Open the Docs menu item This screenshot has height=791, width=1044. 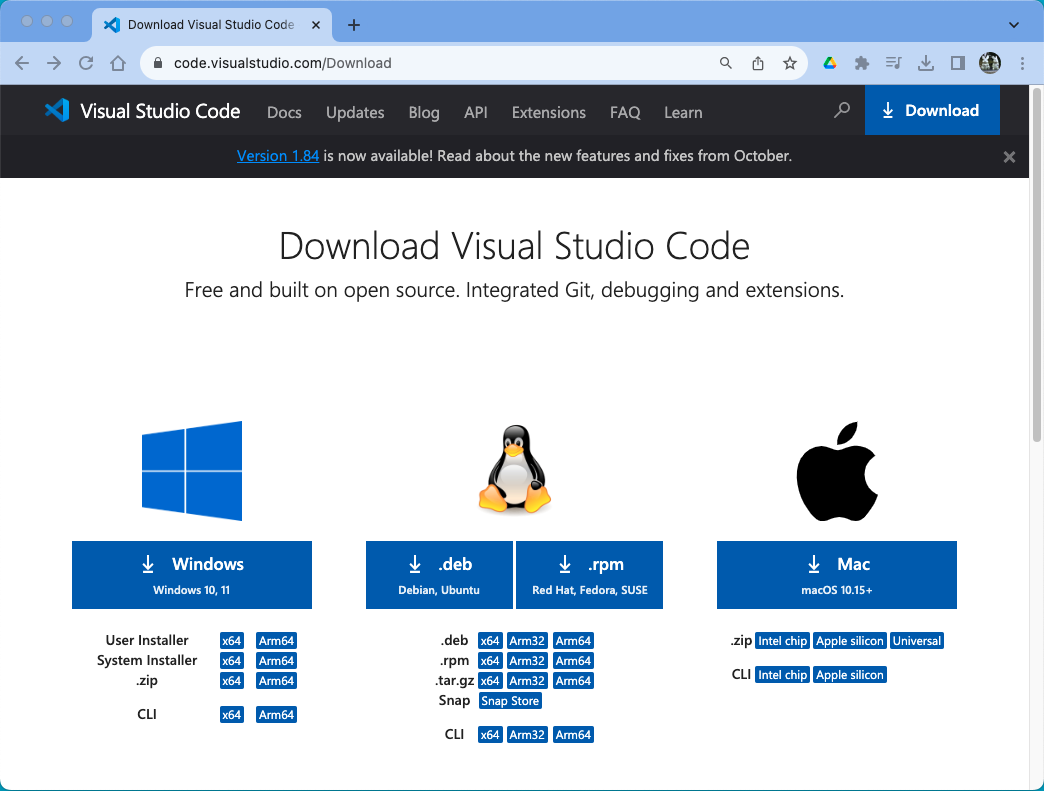(x=284, y=113)
